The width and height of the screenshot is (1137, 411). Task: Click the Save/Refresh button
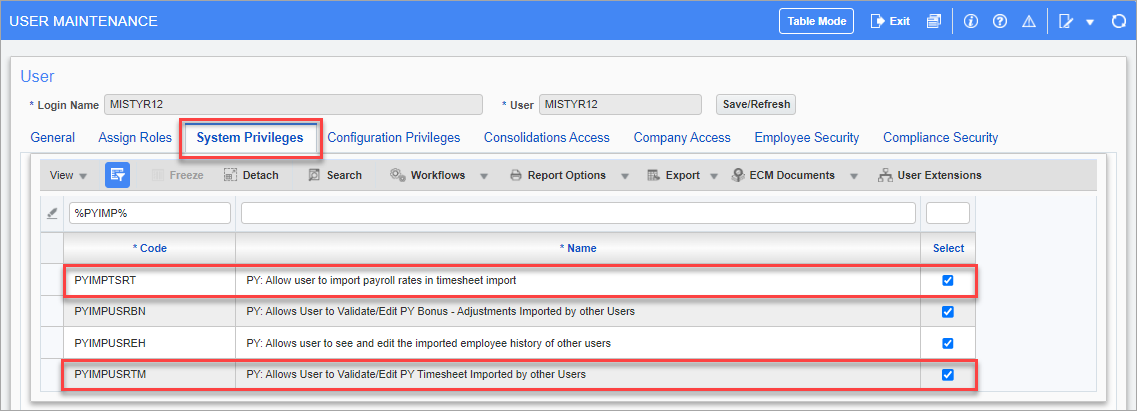(756, 104)
